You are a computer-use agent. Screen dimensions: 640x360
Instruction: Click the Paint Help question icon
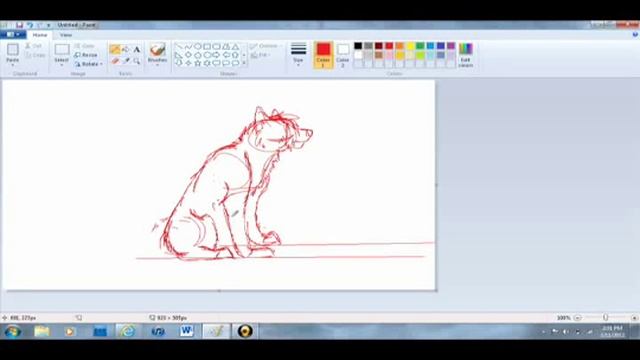coord(635,35)
